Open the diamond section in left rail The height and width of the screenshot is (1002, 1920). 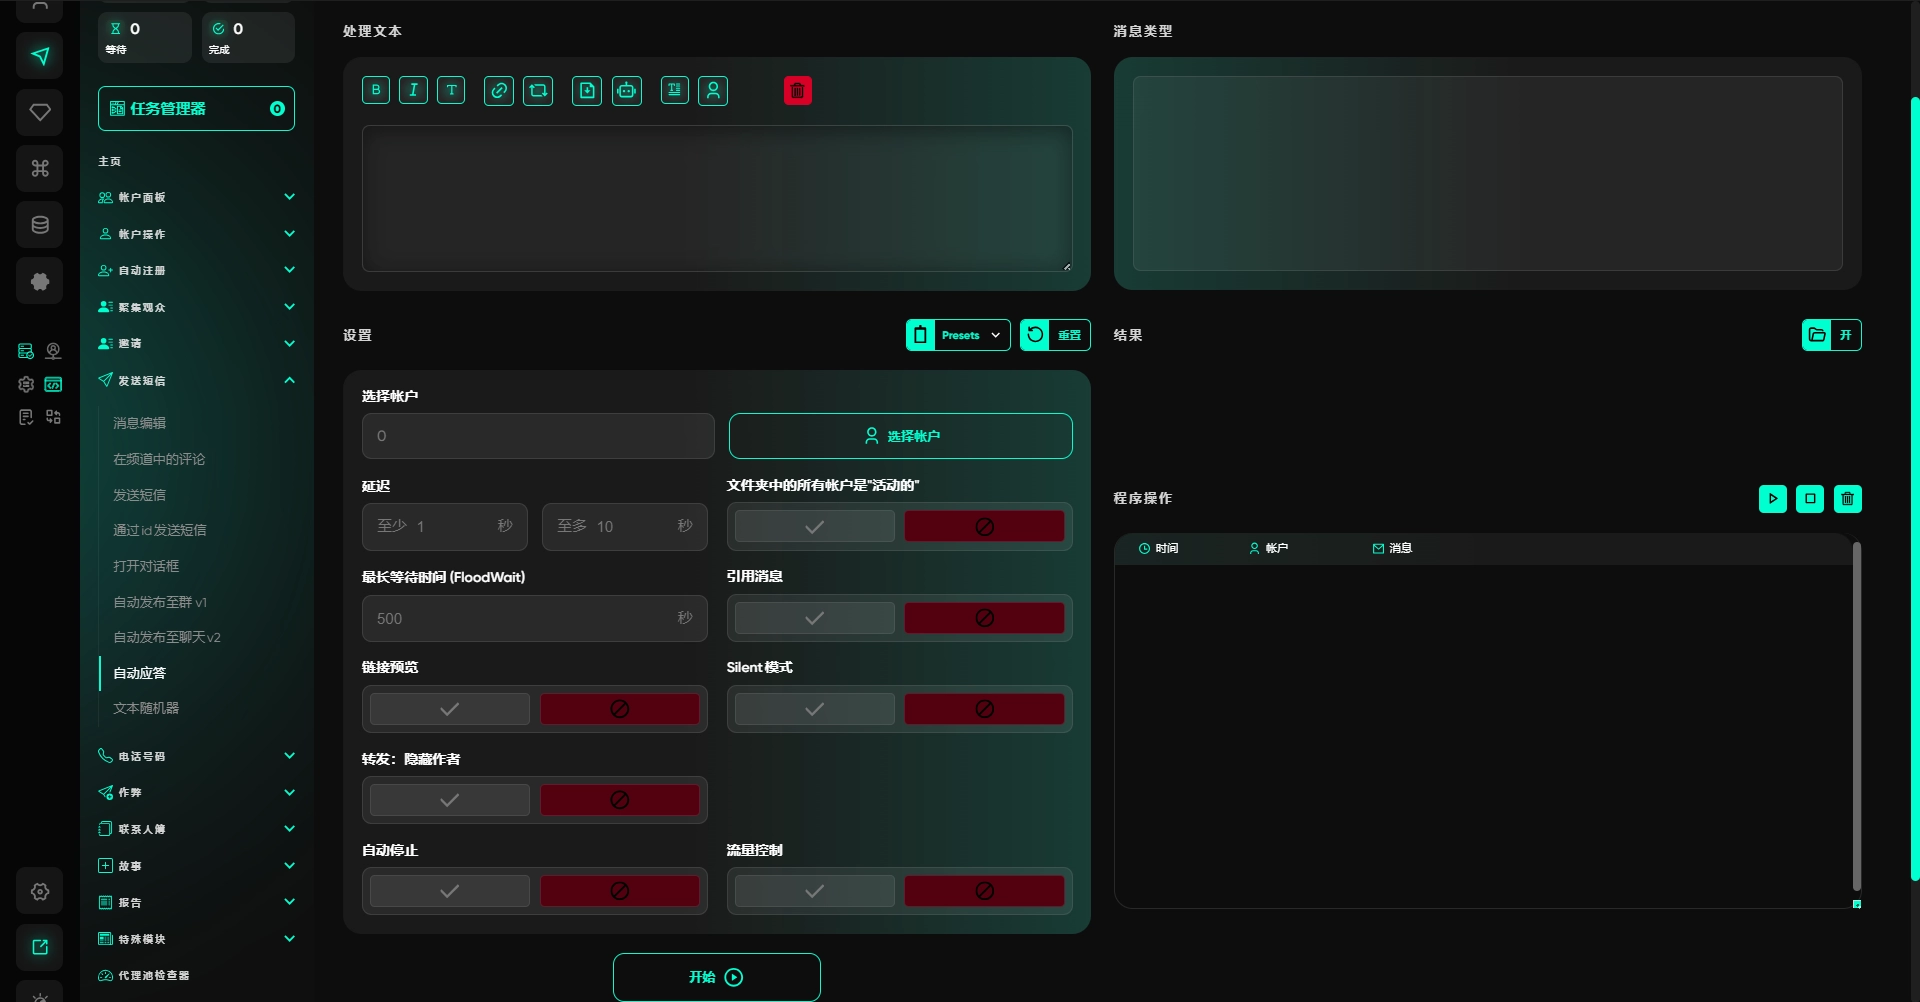click(x=40, y=111)
